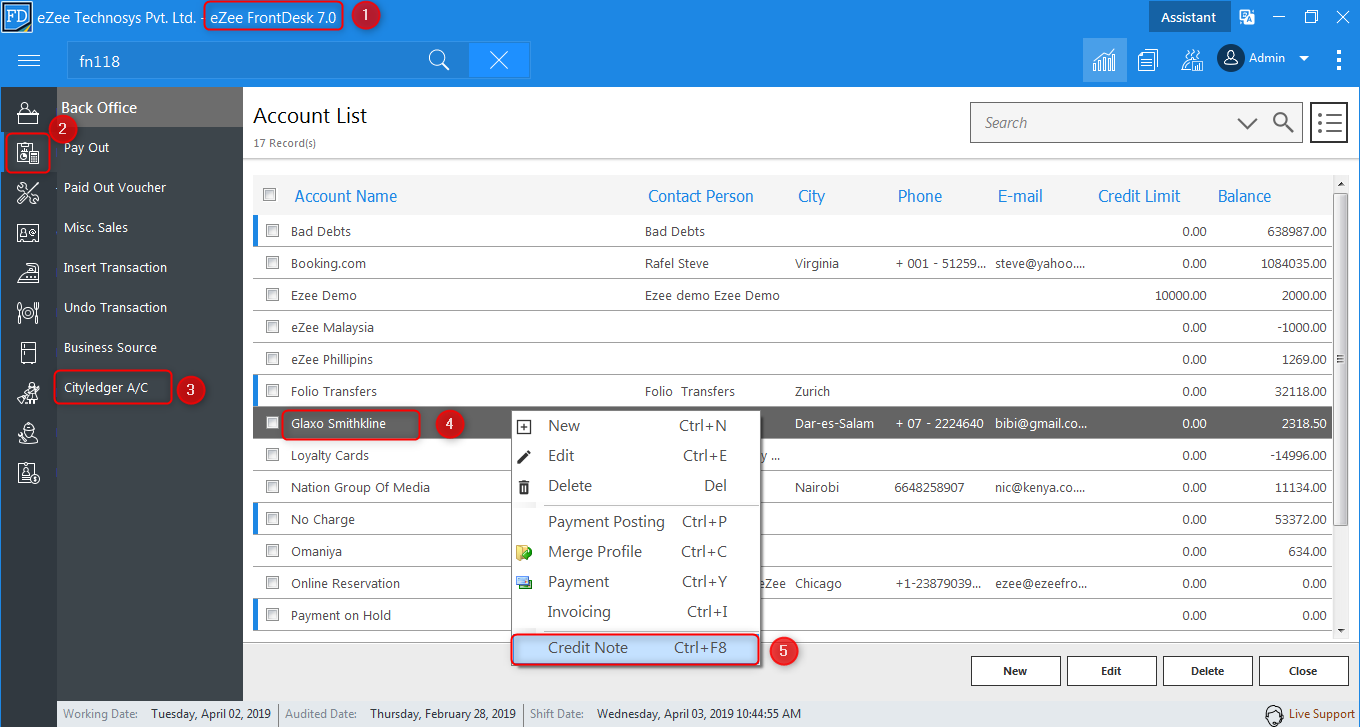1360x727 pixels.
Task: Click the Assistant button
Action: coord(1188,17)
